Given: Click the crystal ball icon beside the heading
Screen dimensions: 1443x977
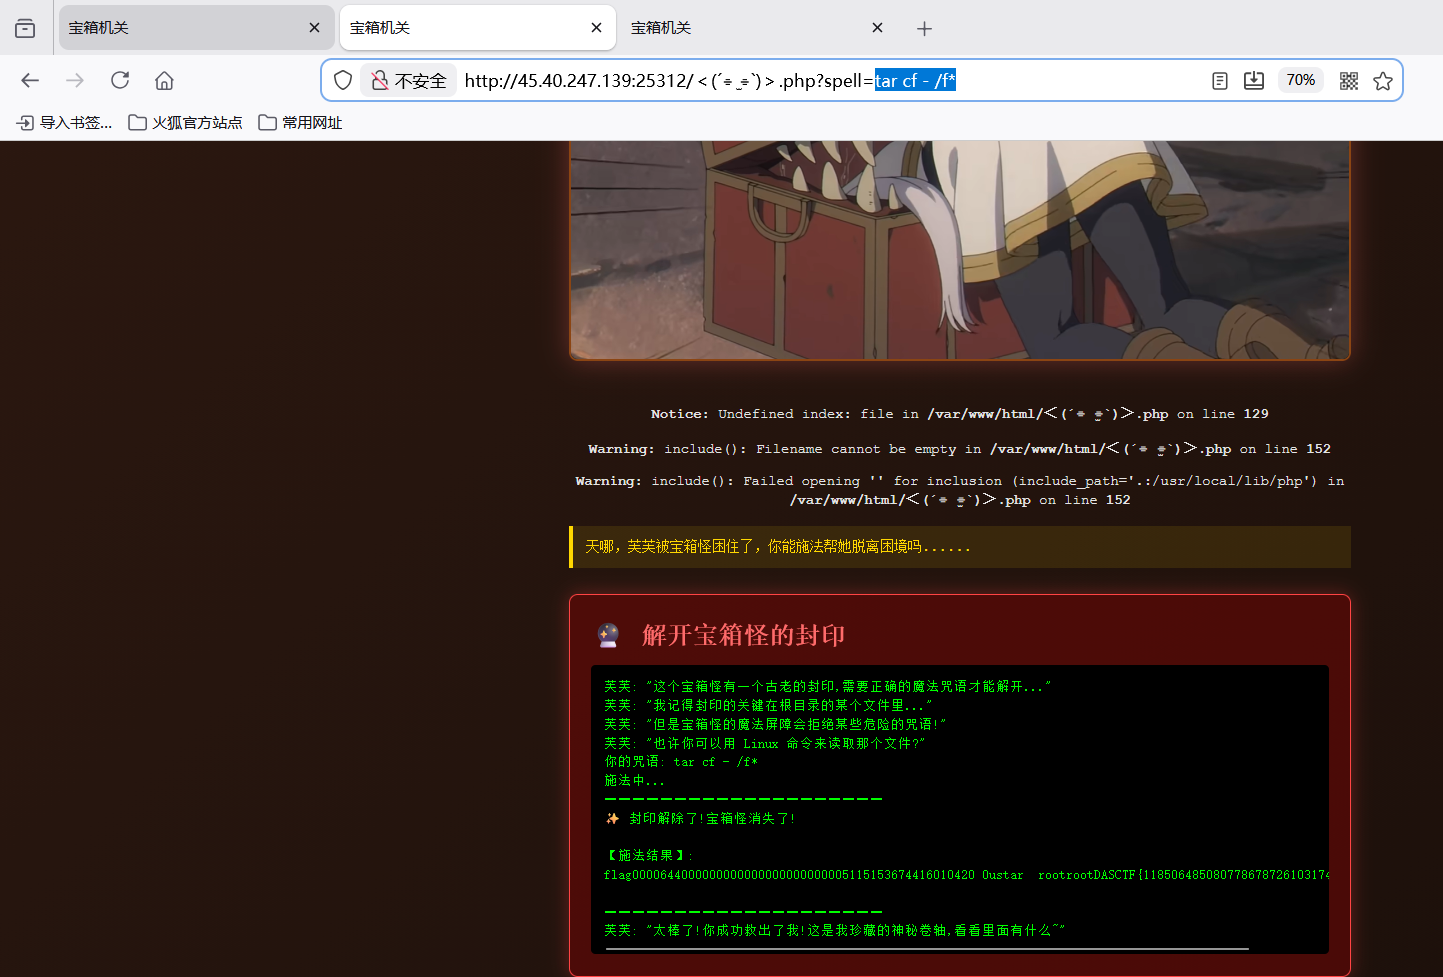Looking at the screenshot, I should point(608,635).
